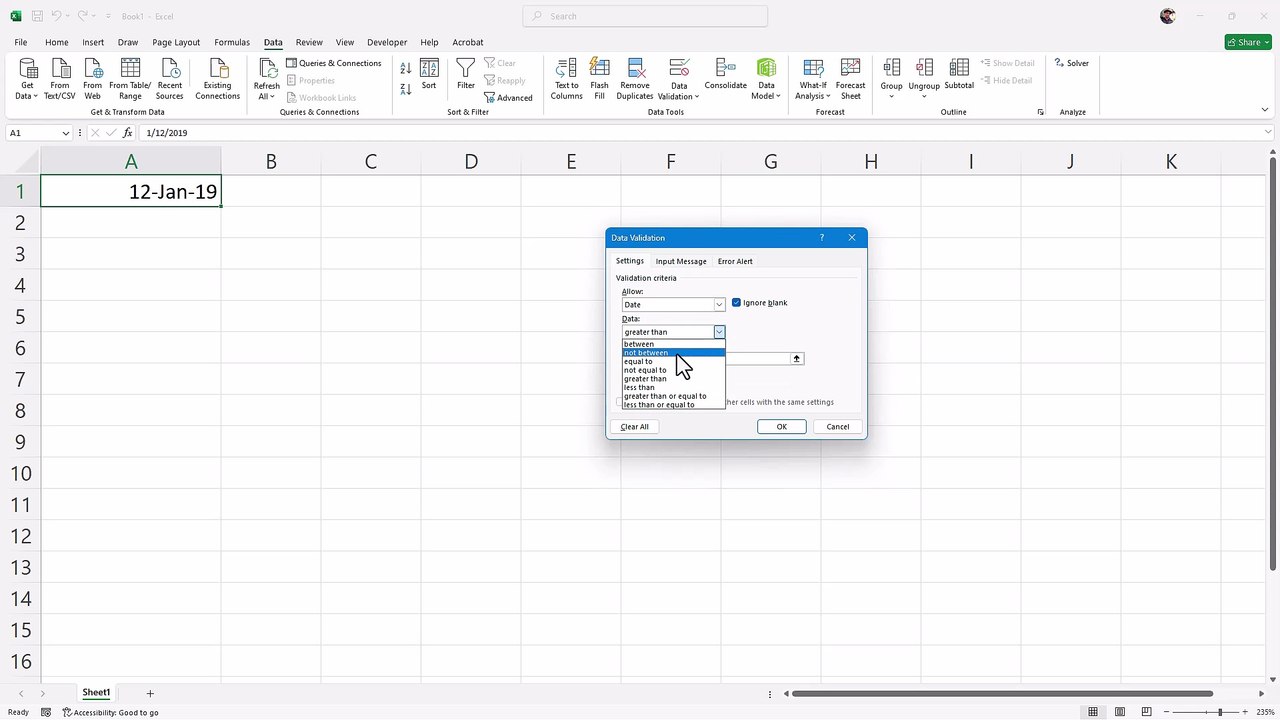1280x720 pixels.
Task: Adjust the zoom slider handle
Action: point(1220,712)
